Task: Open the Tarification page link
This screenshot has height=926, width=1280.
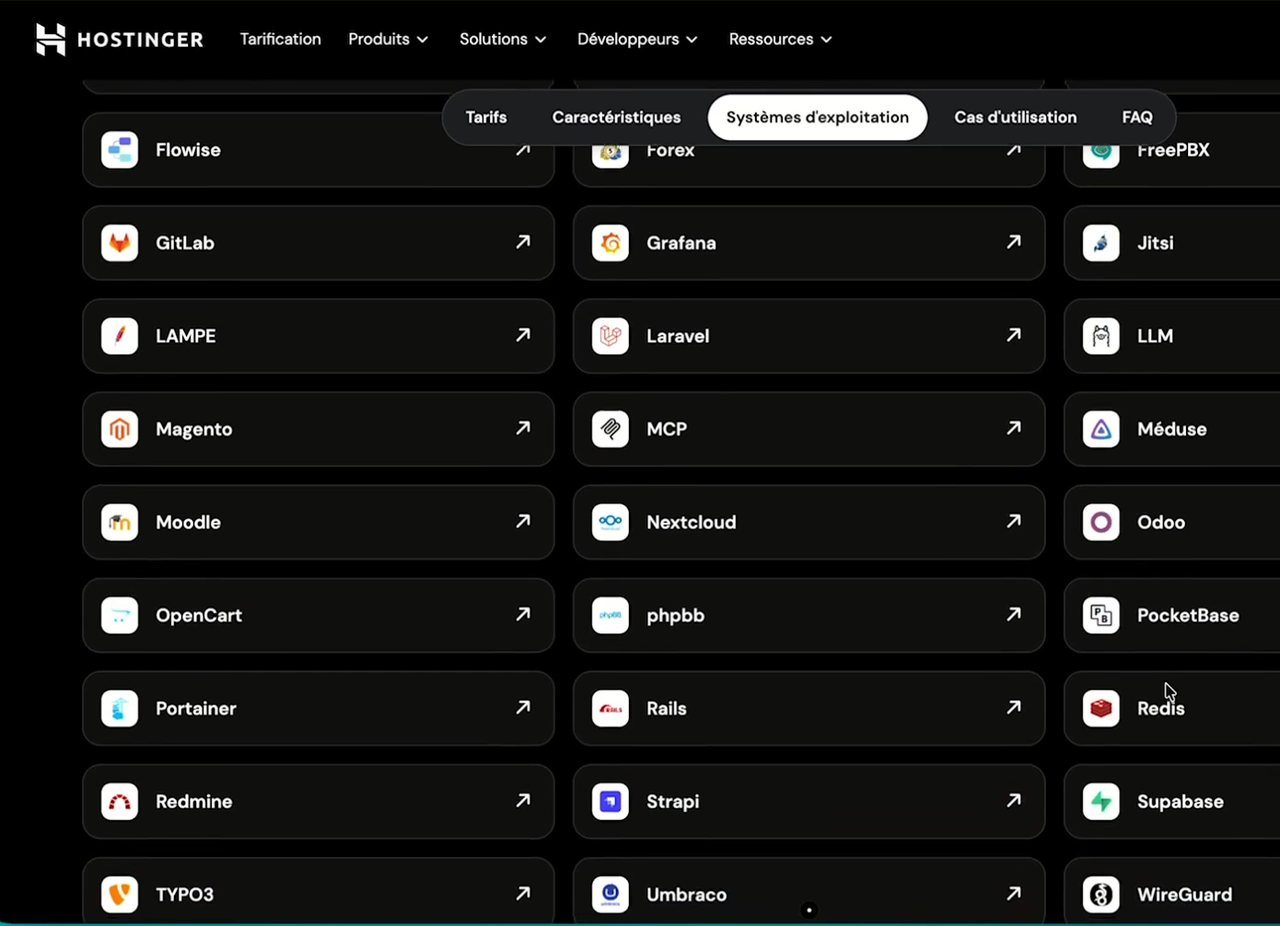Action: click(280, 39)
